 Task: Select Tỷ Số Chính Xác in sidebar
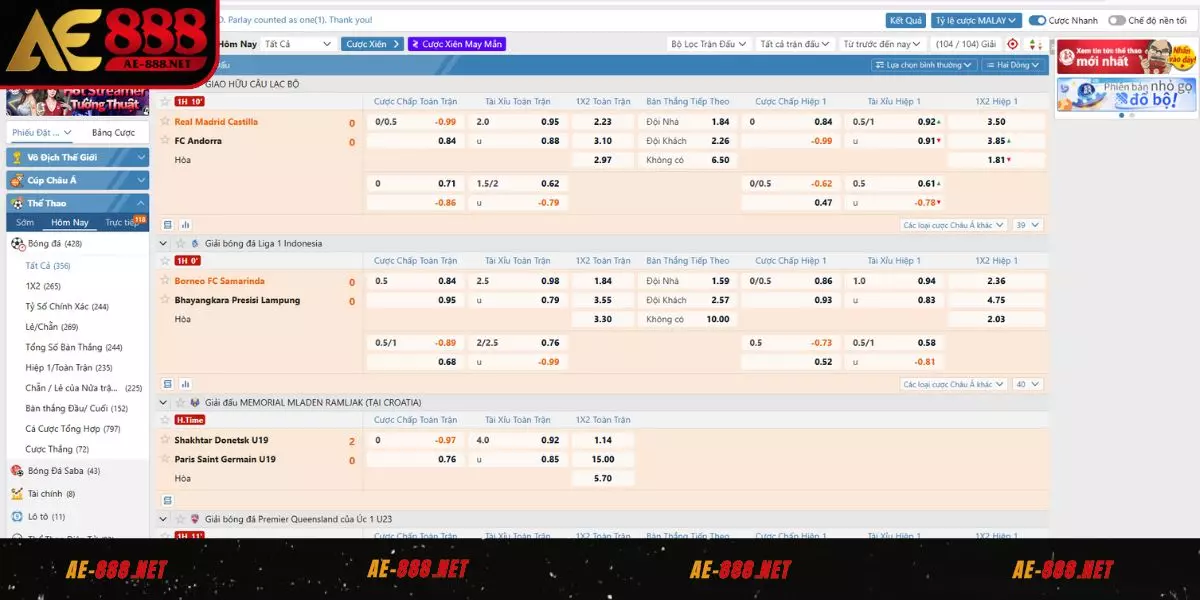pos(67,307)
